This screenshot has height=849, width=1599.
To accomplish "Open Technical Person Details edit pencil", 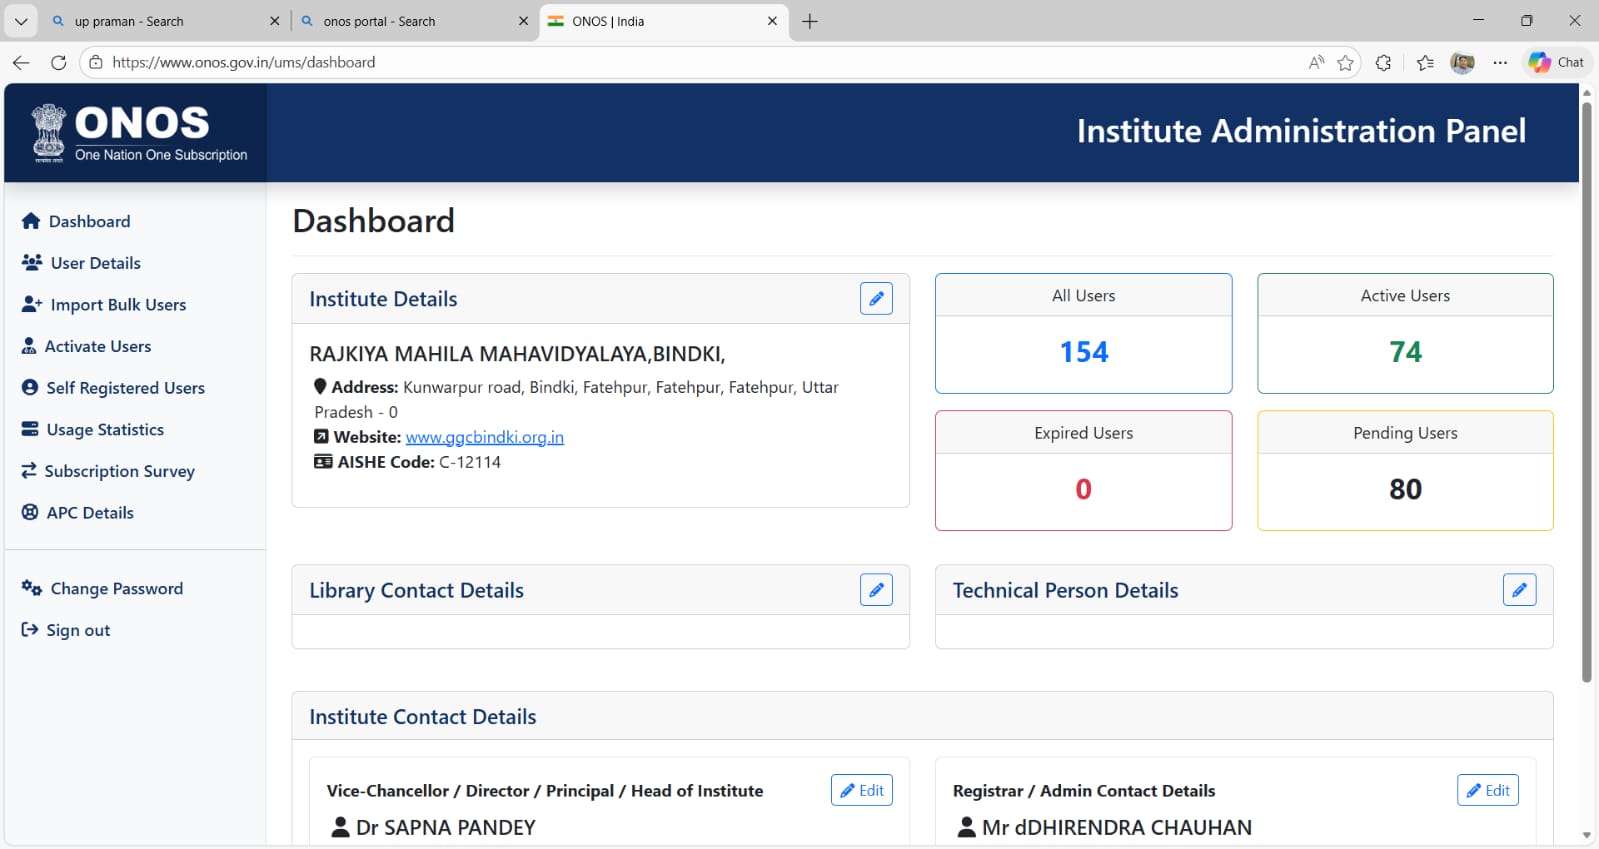I will point(1519,590).
